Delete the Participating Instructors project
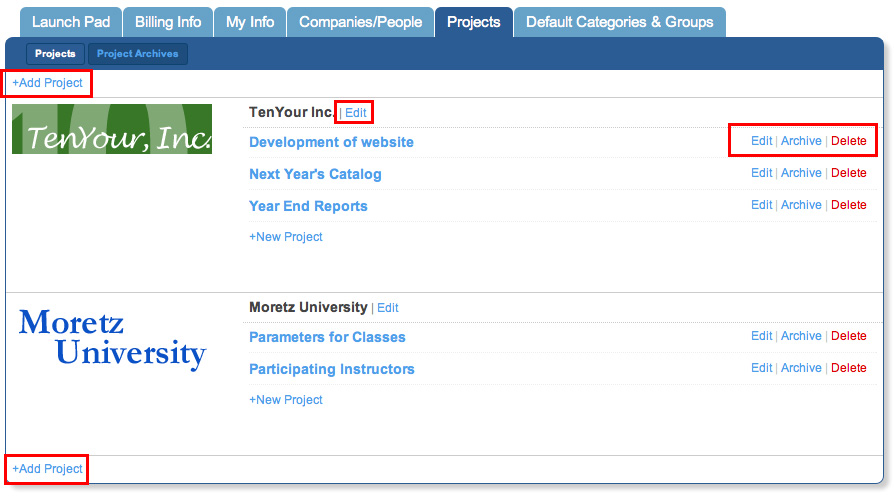This screenshot has height=496, width=894. (849, 368)
